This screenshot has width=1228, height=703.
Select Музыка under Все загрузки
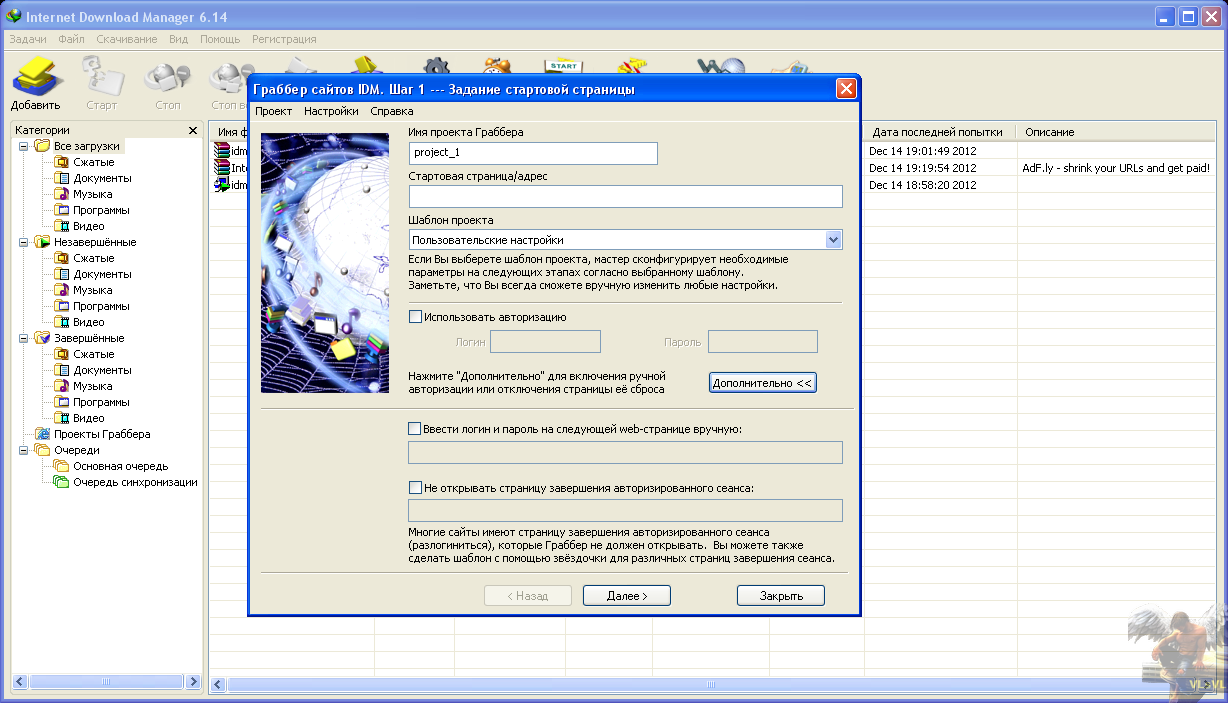[92, 194]
